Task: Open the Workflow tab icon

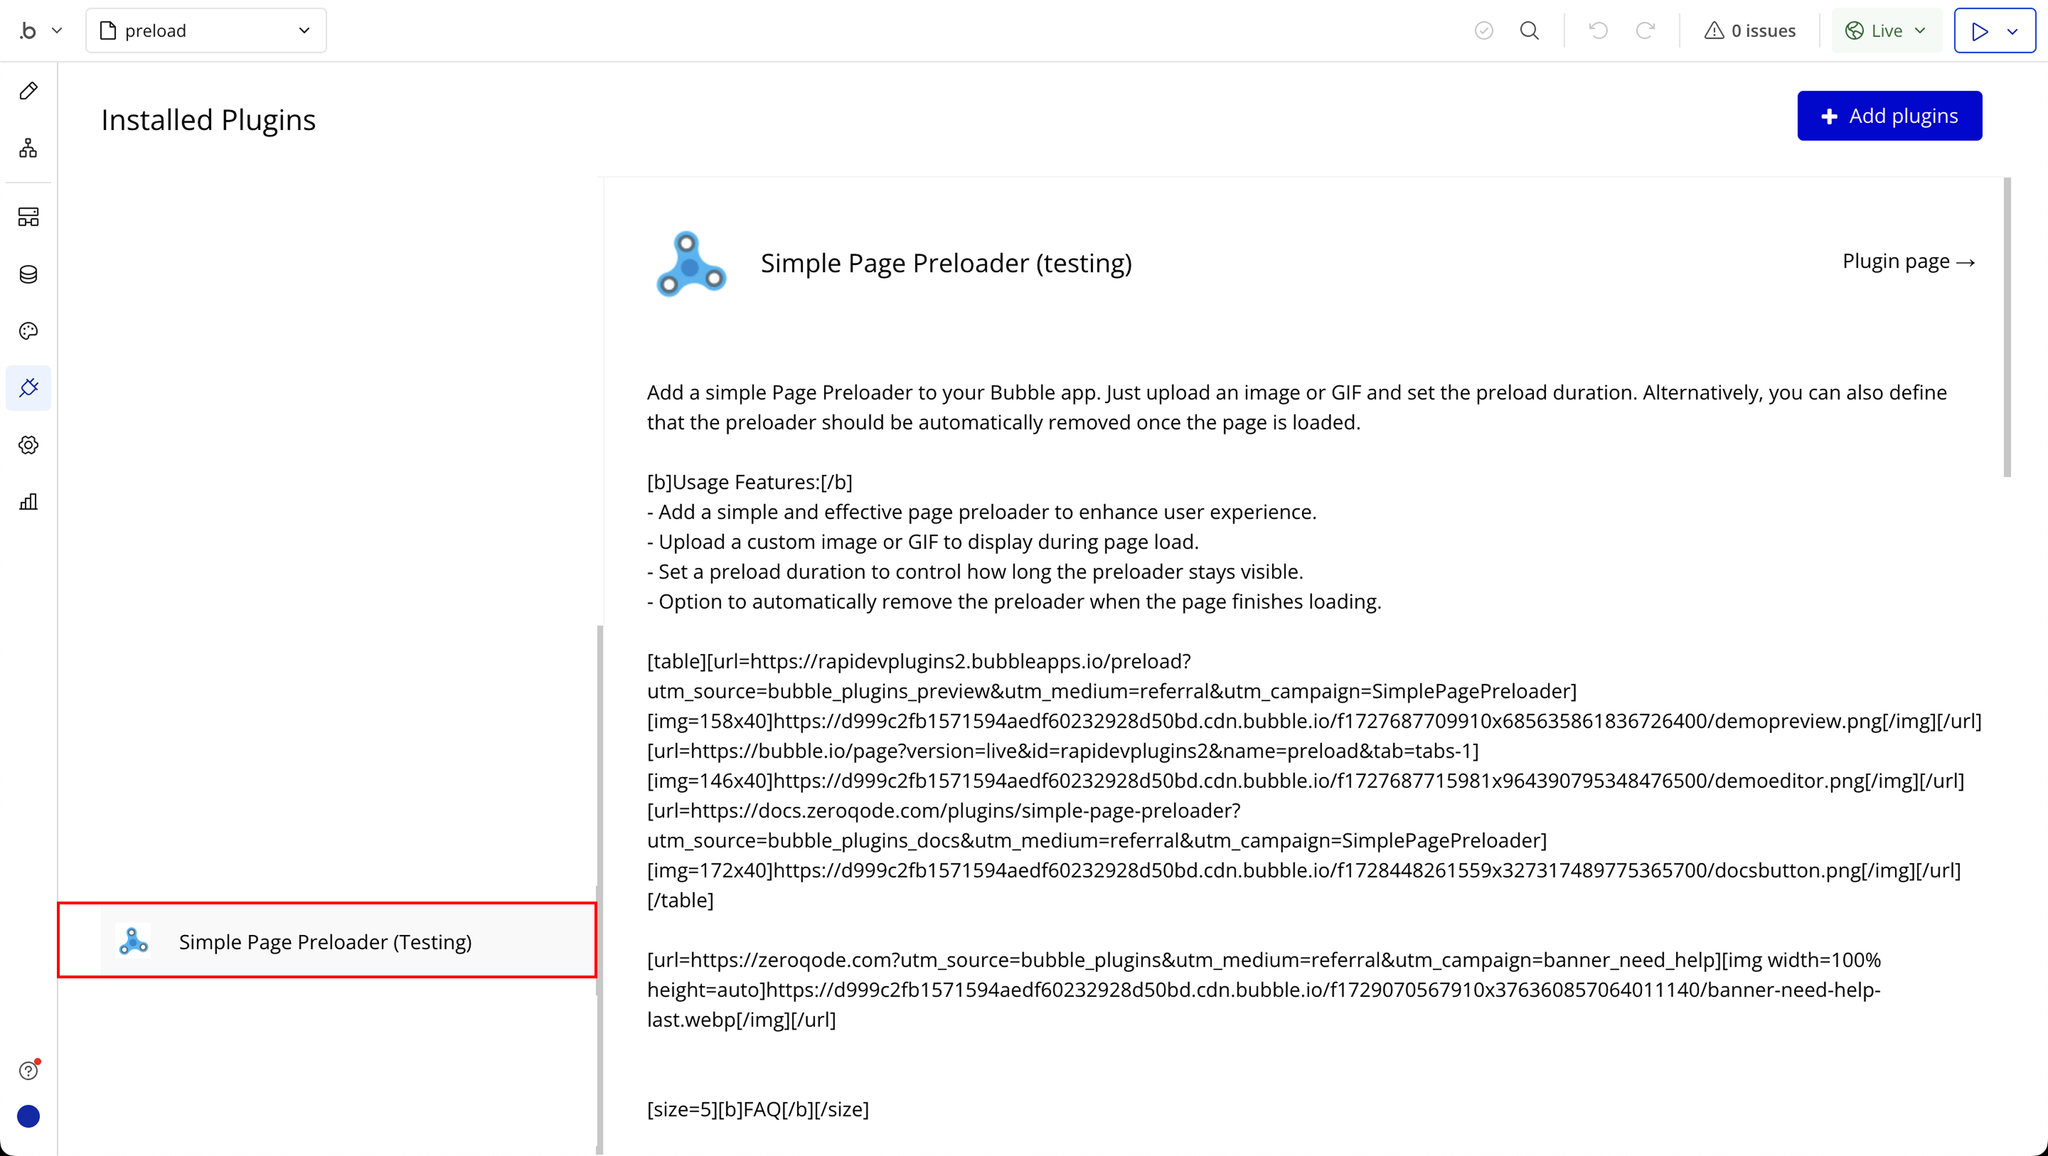Action: (x=28, y=149)
